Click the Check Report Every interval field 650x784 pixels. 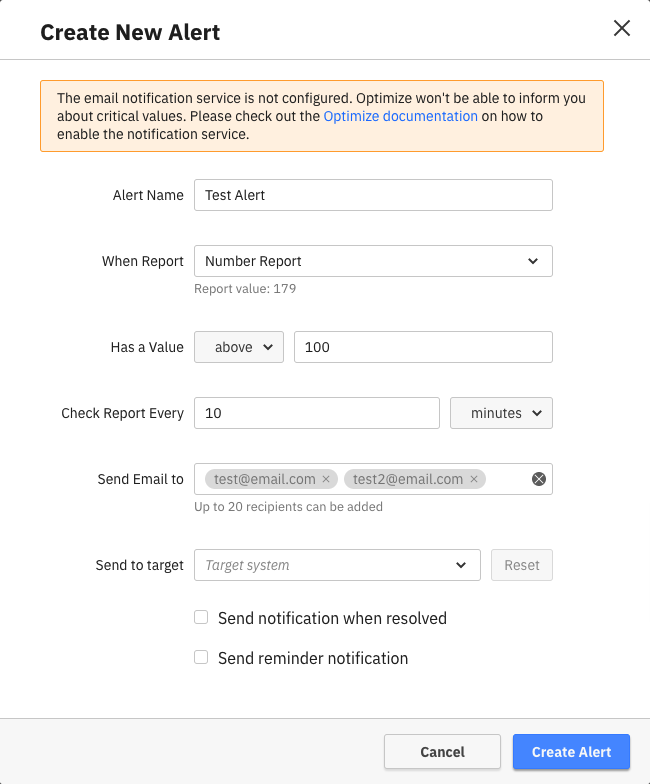[317, 413]
